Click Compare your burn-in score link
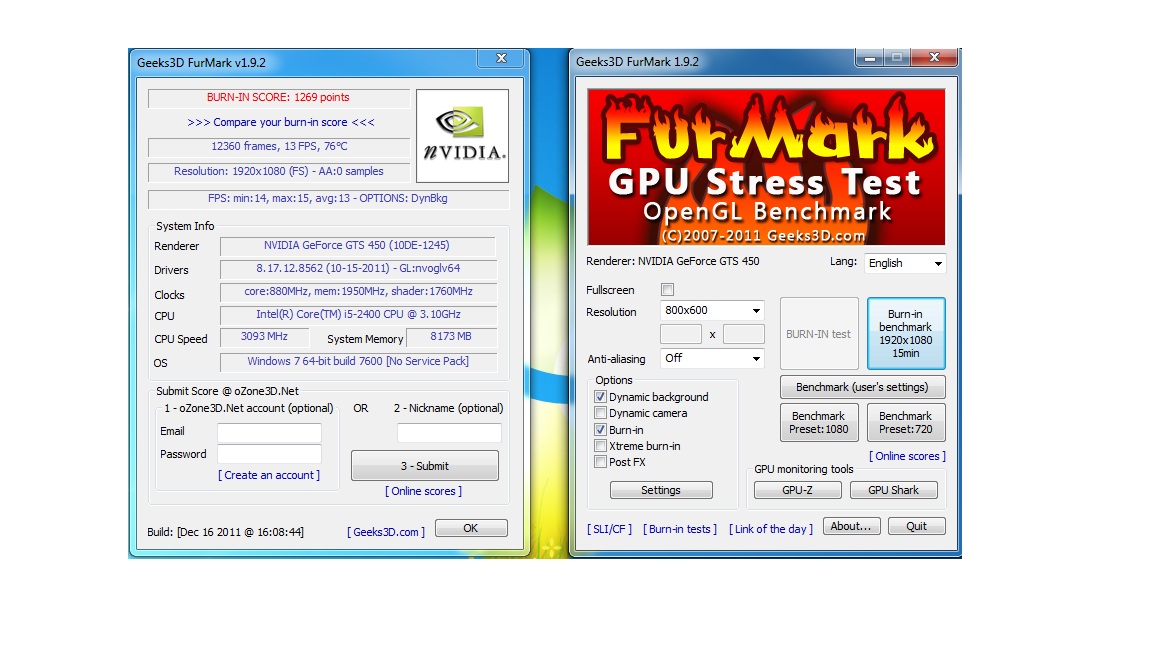This screenshot has width=1152, height=648. click(281, 122)
